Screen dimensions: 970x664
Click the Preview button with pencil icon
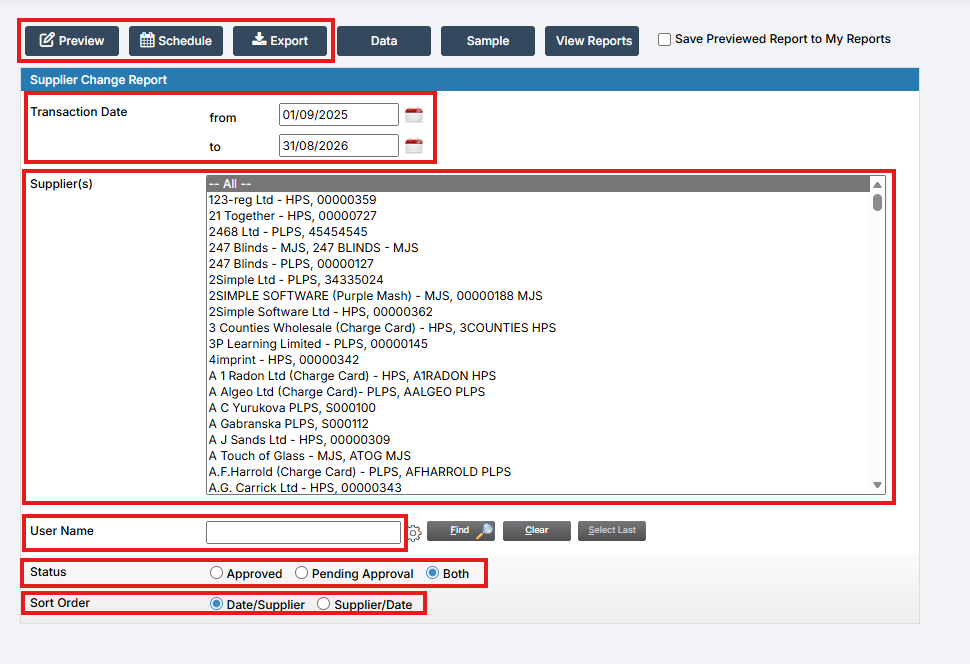(x=72, y=41)
